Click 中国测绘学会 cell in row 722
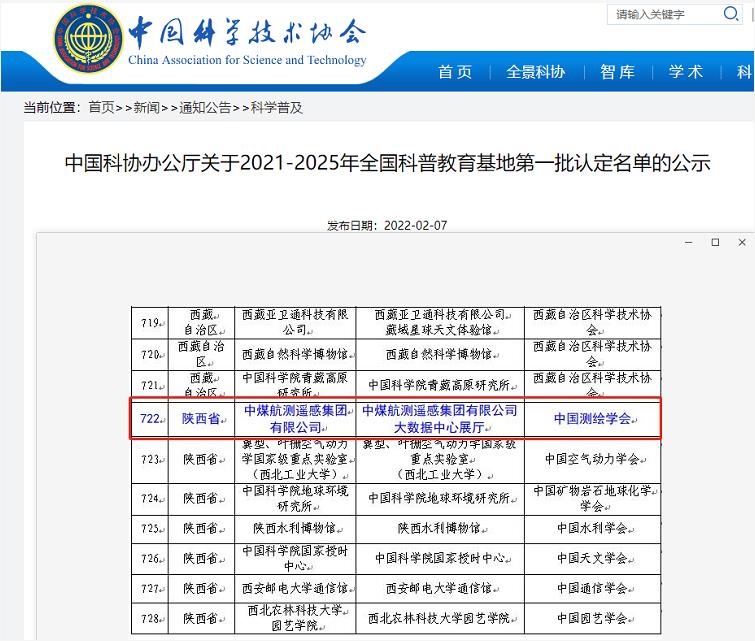Viewport: 755px width, 641px height. (592, 419)
